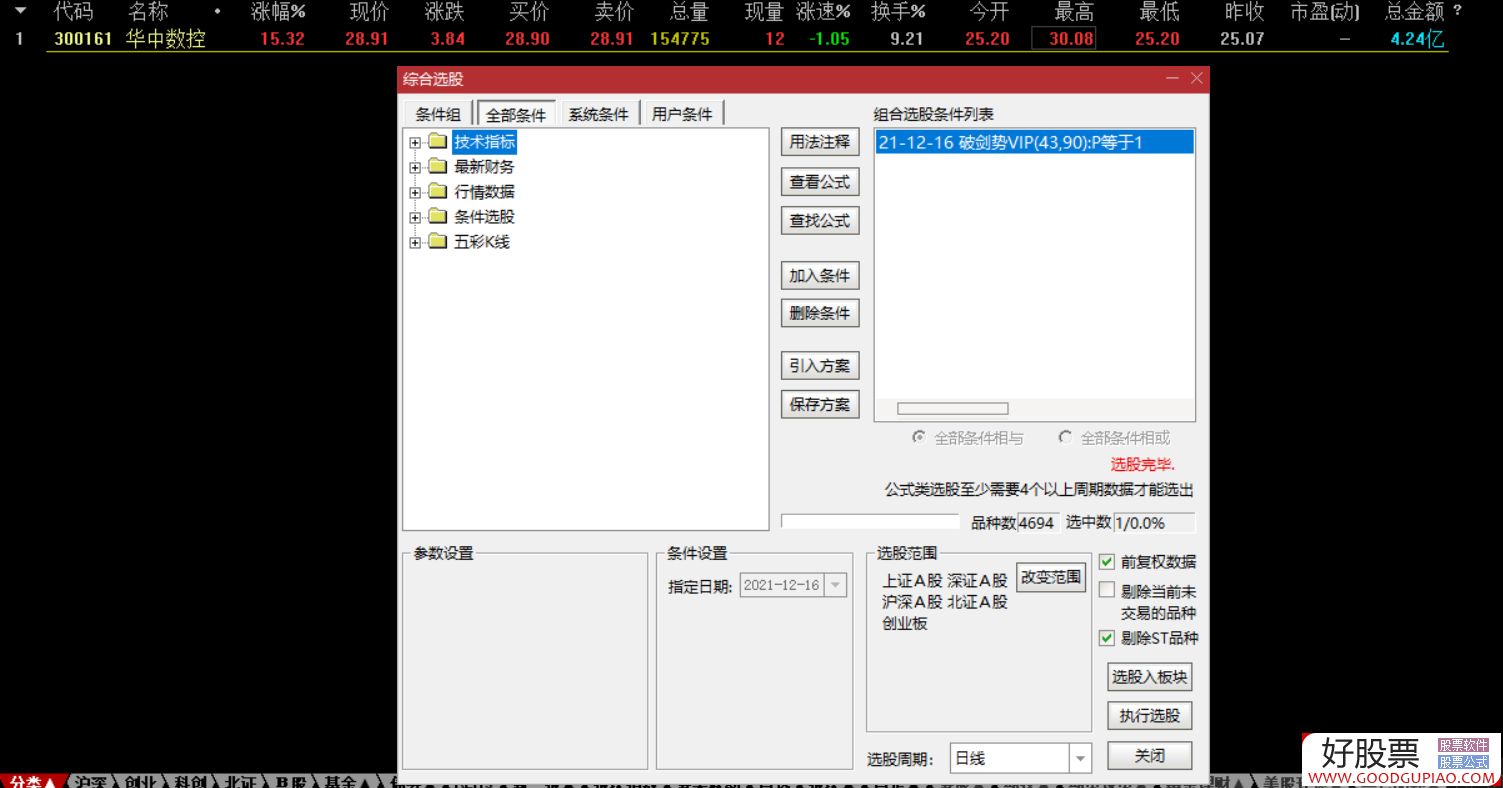Expand the 最新财务 tree node

coord(415,167)
